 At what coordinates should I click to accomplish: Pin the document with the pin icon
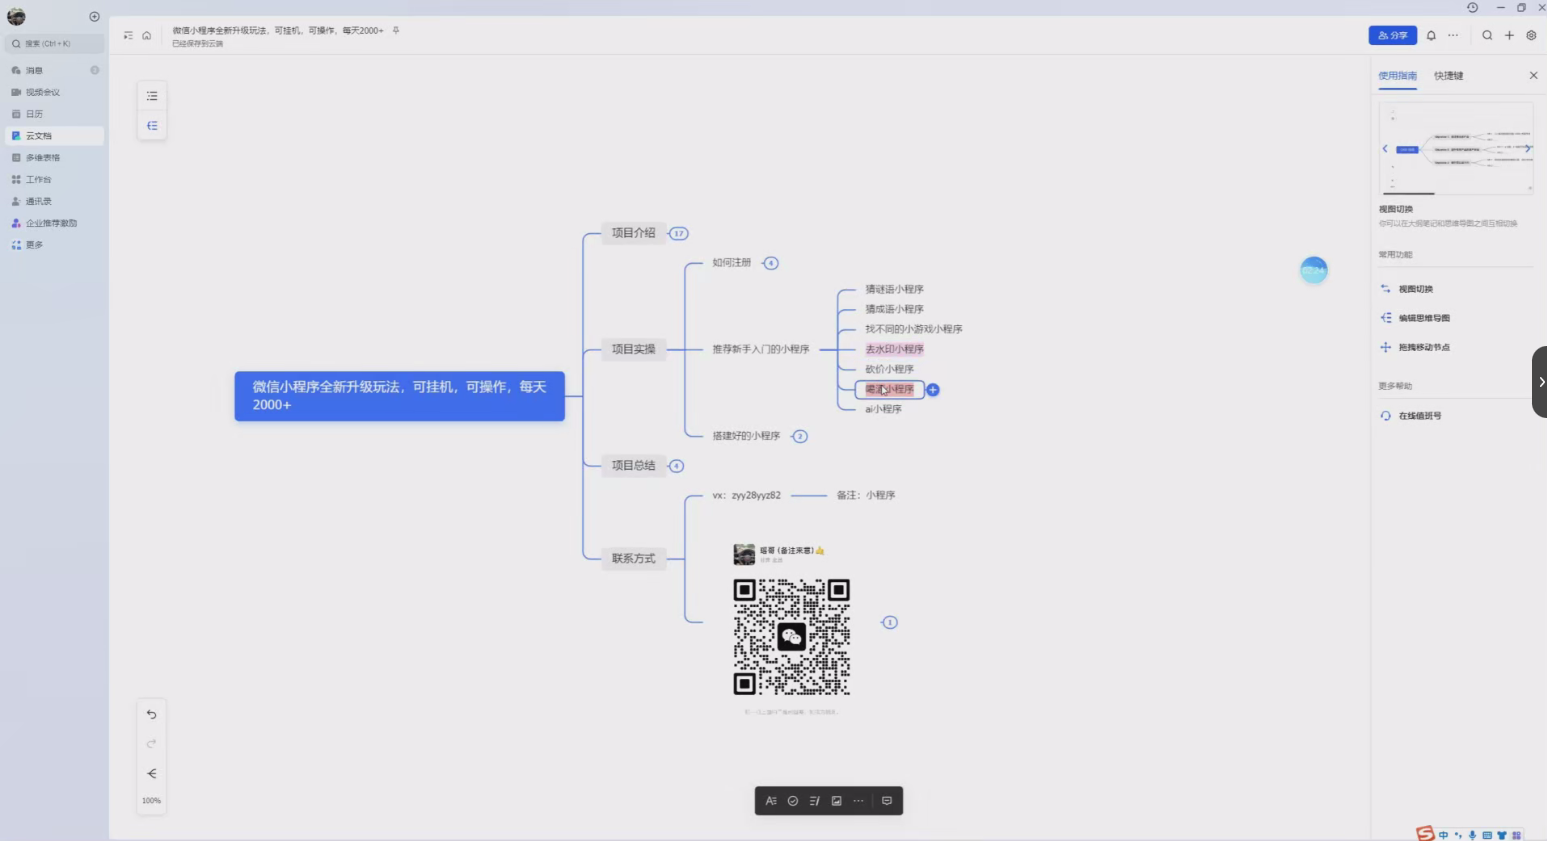tap(396, 31)
